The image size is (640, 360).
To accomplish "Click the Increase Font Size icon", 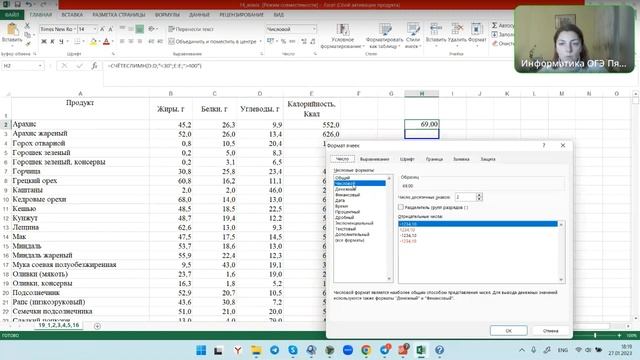I will tap(102, 29).
